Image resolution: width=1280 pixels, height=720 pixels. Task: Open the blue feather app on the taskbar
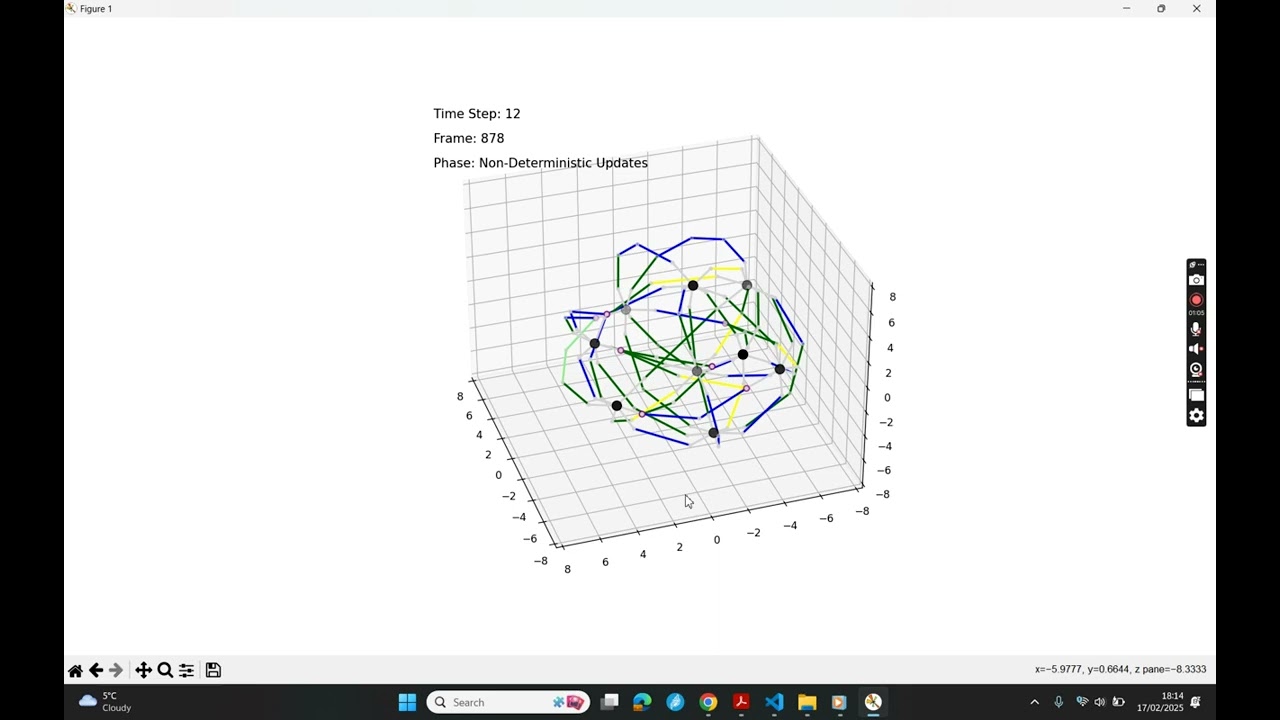[x=675, y=702]
